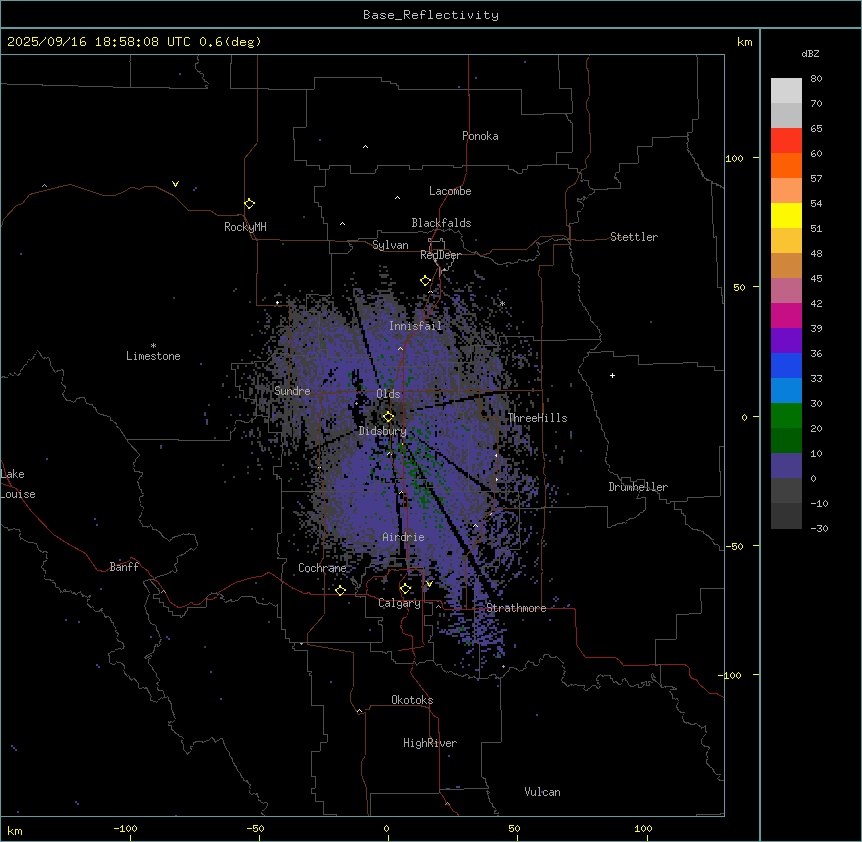Screen dimensions: 862x842
Task: Select the yellow 54 dBZ legend color
Action: pyautogui.click(x=786, y=215)
